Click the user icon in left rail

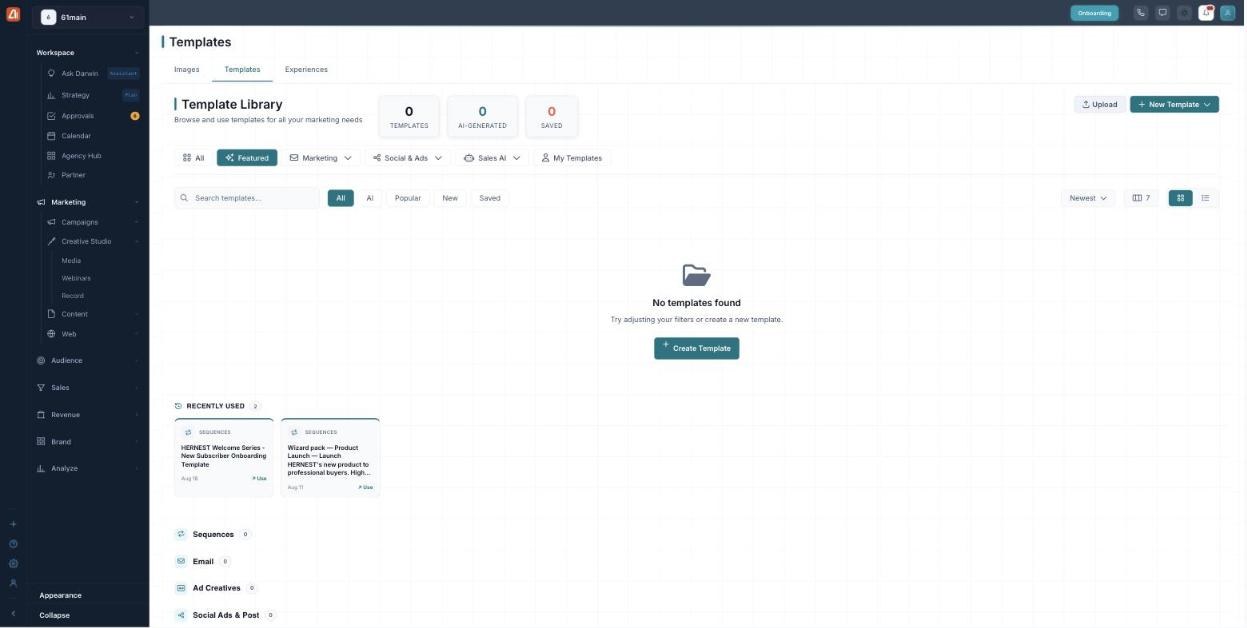(x=13, y=583)
